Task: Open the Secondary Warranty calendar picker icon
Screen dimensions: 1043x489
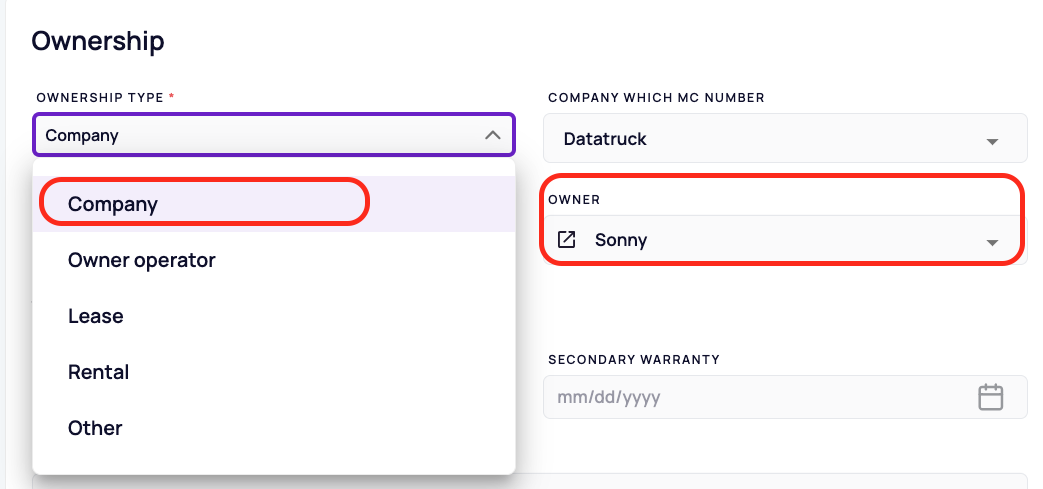Action: [x=990, y=397]
